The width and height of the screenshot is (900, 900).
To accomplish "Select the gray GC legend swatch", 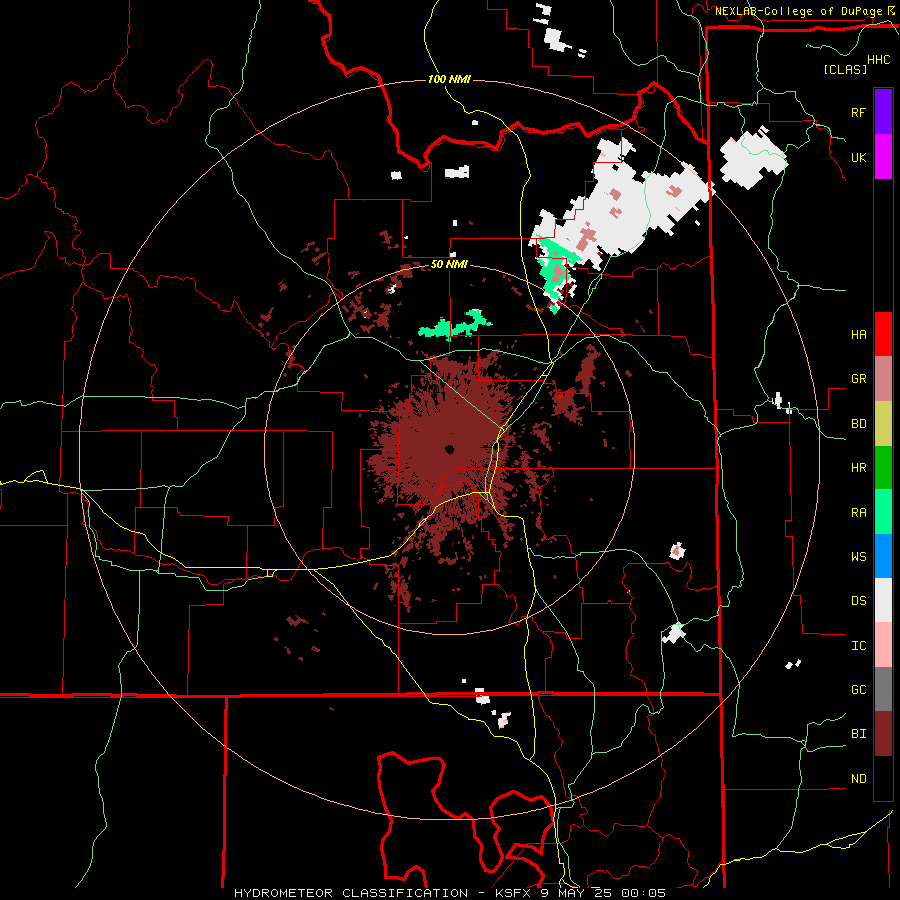I will (x=883, y=689).
